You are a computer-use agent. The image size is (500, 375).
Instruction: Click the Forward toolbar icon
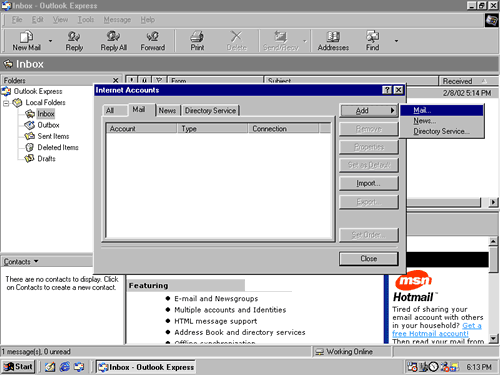(153, 41)
